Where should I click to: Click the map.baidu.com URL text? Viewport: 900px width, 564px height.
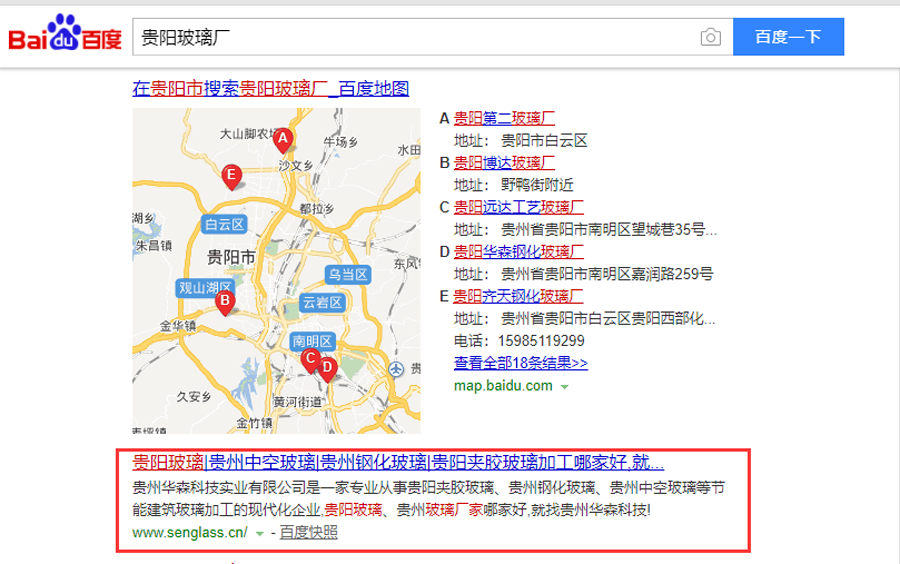coord(503,386)
